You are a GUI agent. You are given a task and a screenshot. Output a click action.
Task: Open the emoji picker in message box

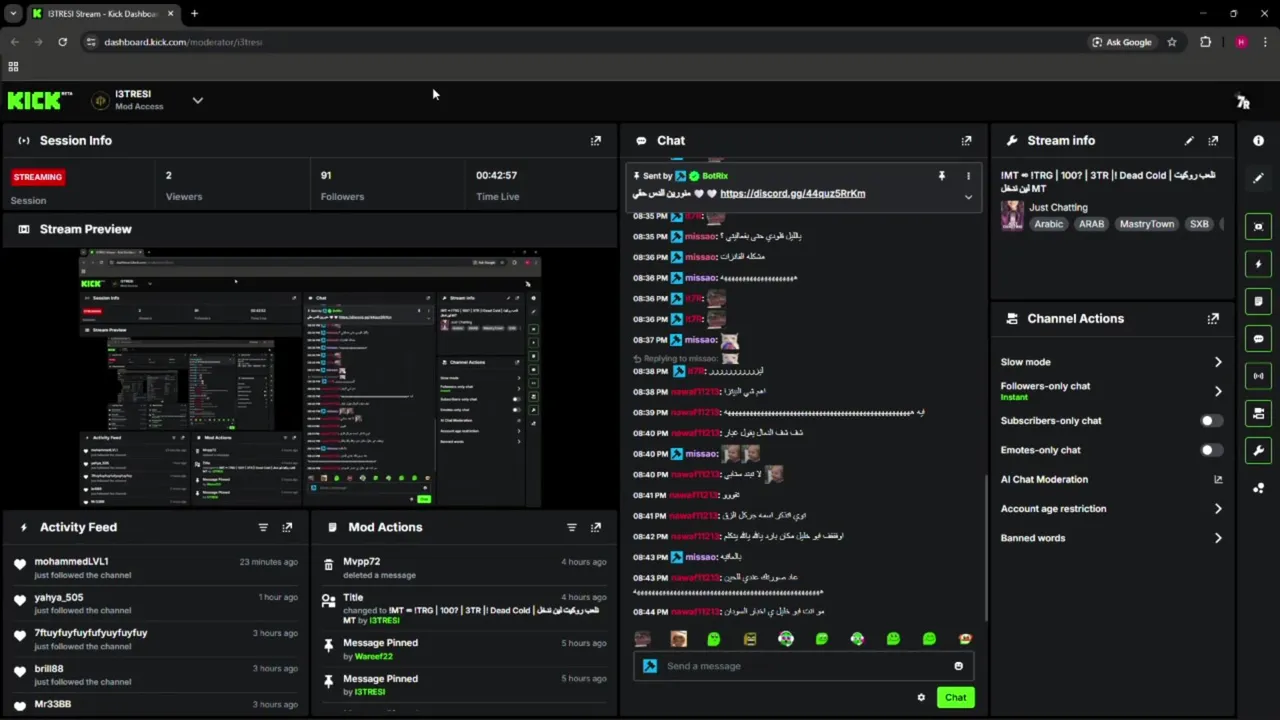click(958, 666)
